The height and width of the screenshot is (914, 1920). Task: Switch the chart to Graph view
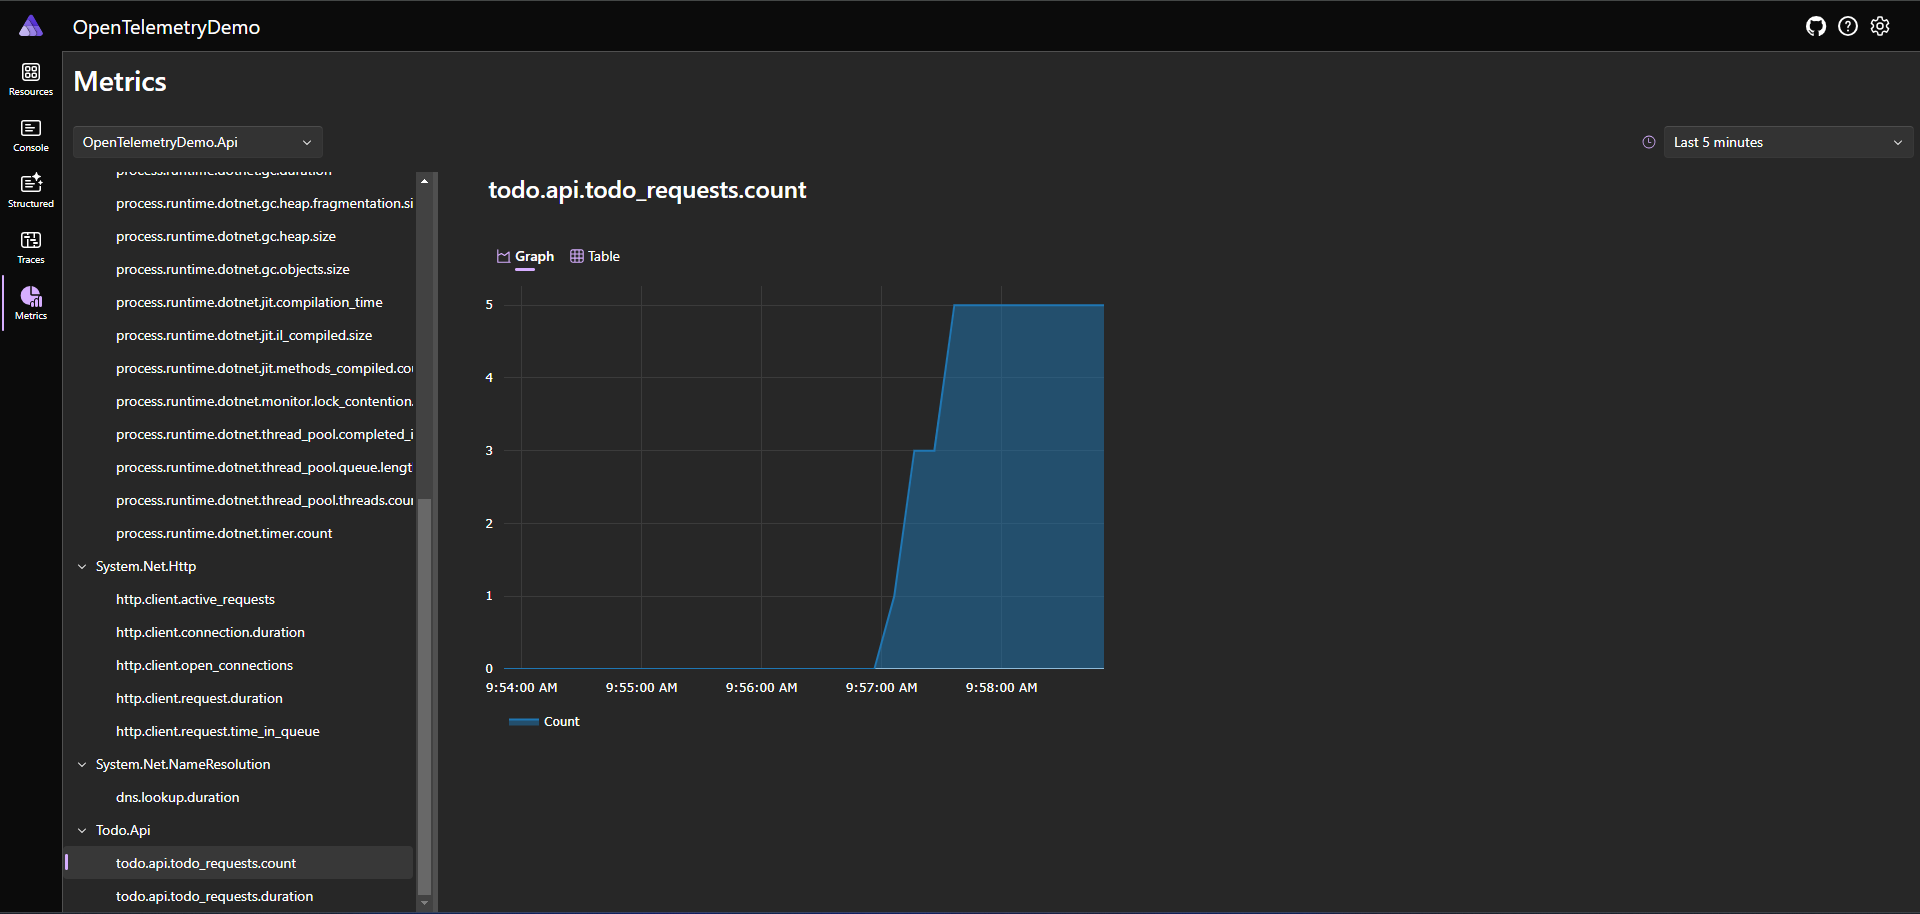pyautogui.click(x=524, y=256)
